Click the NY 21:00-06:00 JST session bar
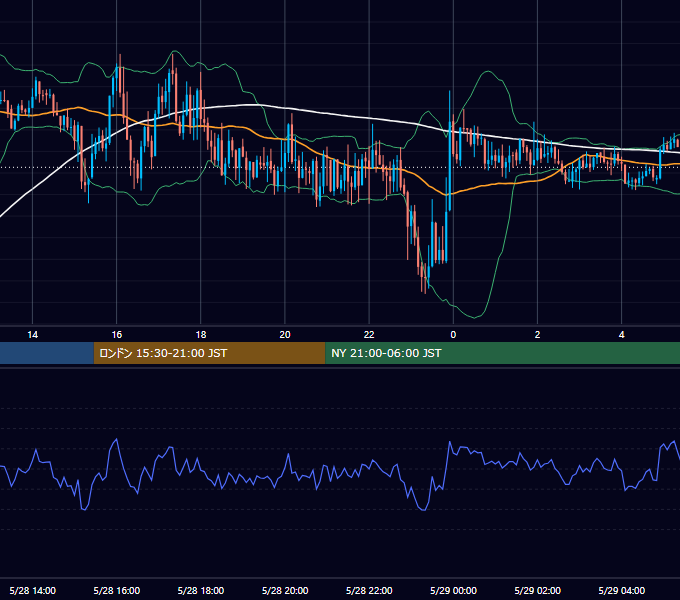Image resolution: width=680 pixels, height=600 pixels. (x=503, y=353)
